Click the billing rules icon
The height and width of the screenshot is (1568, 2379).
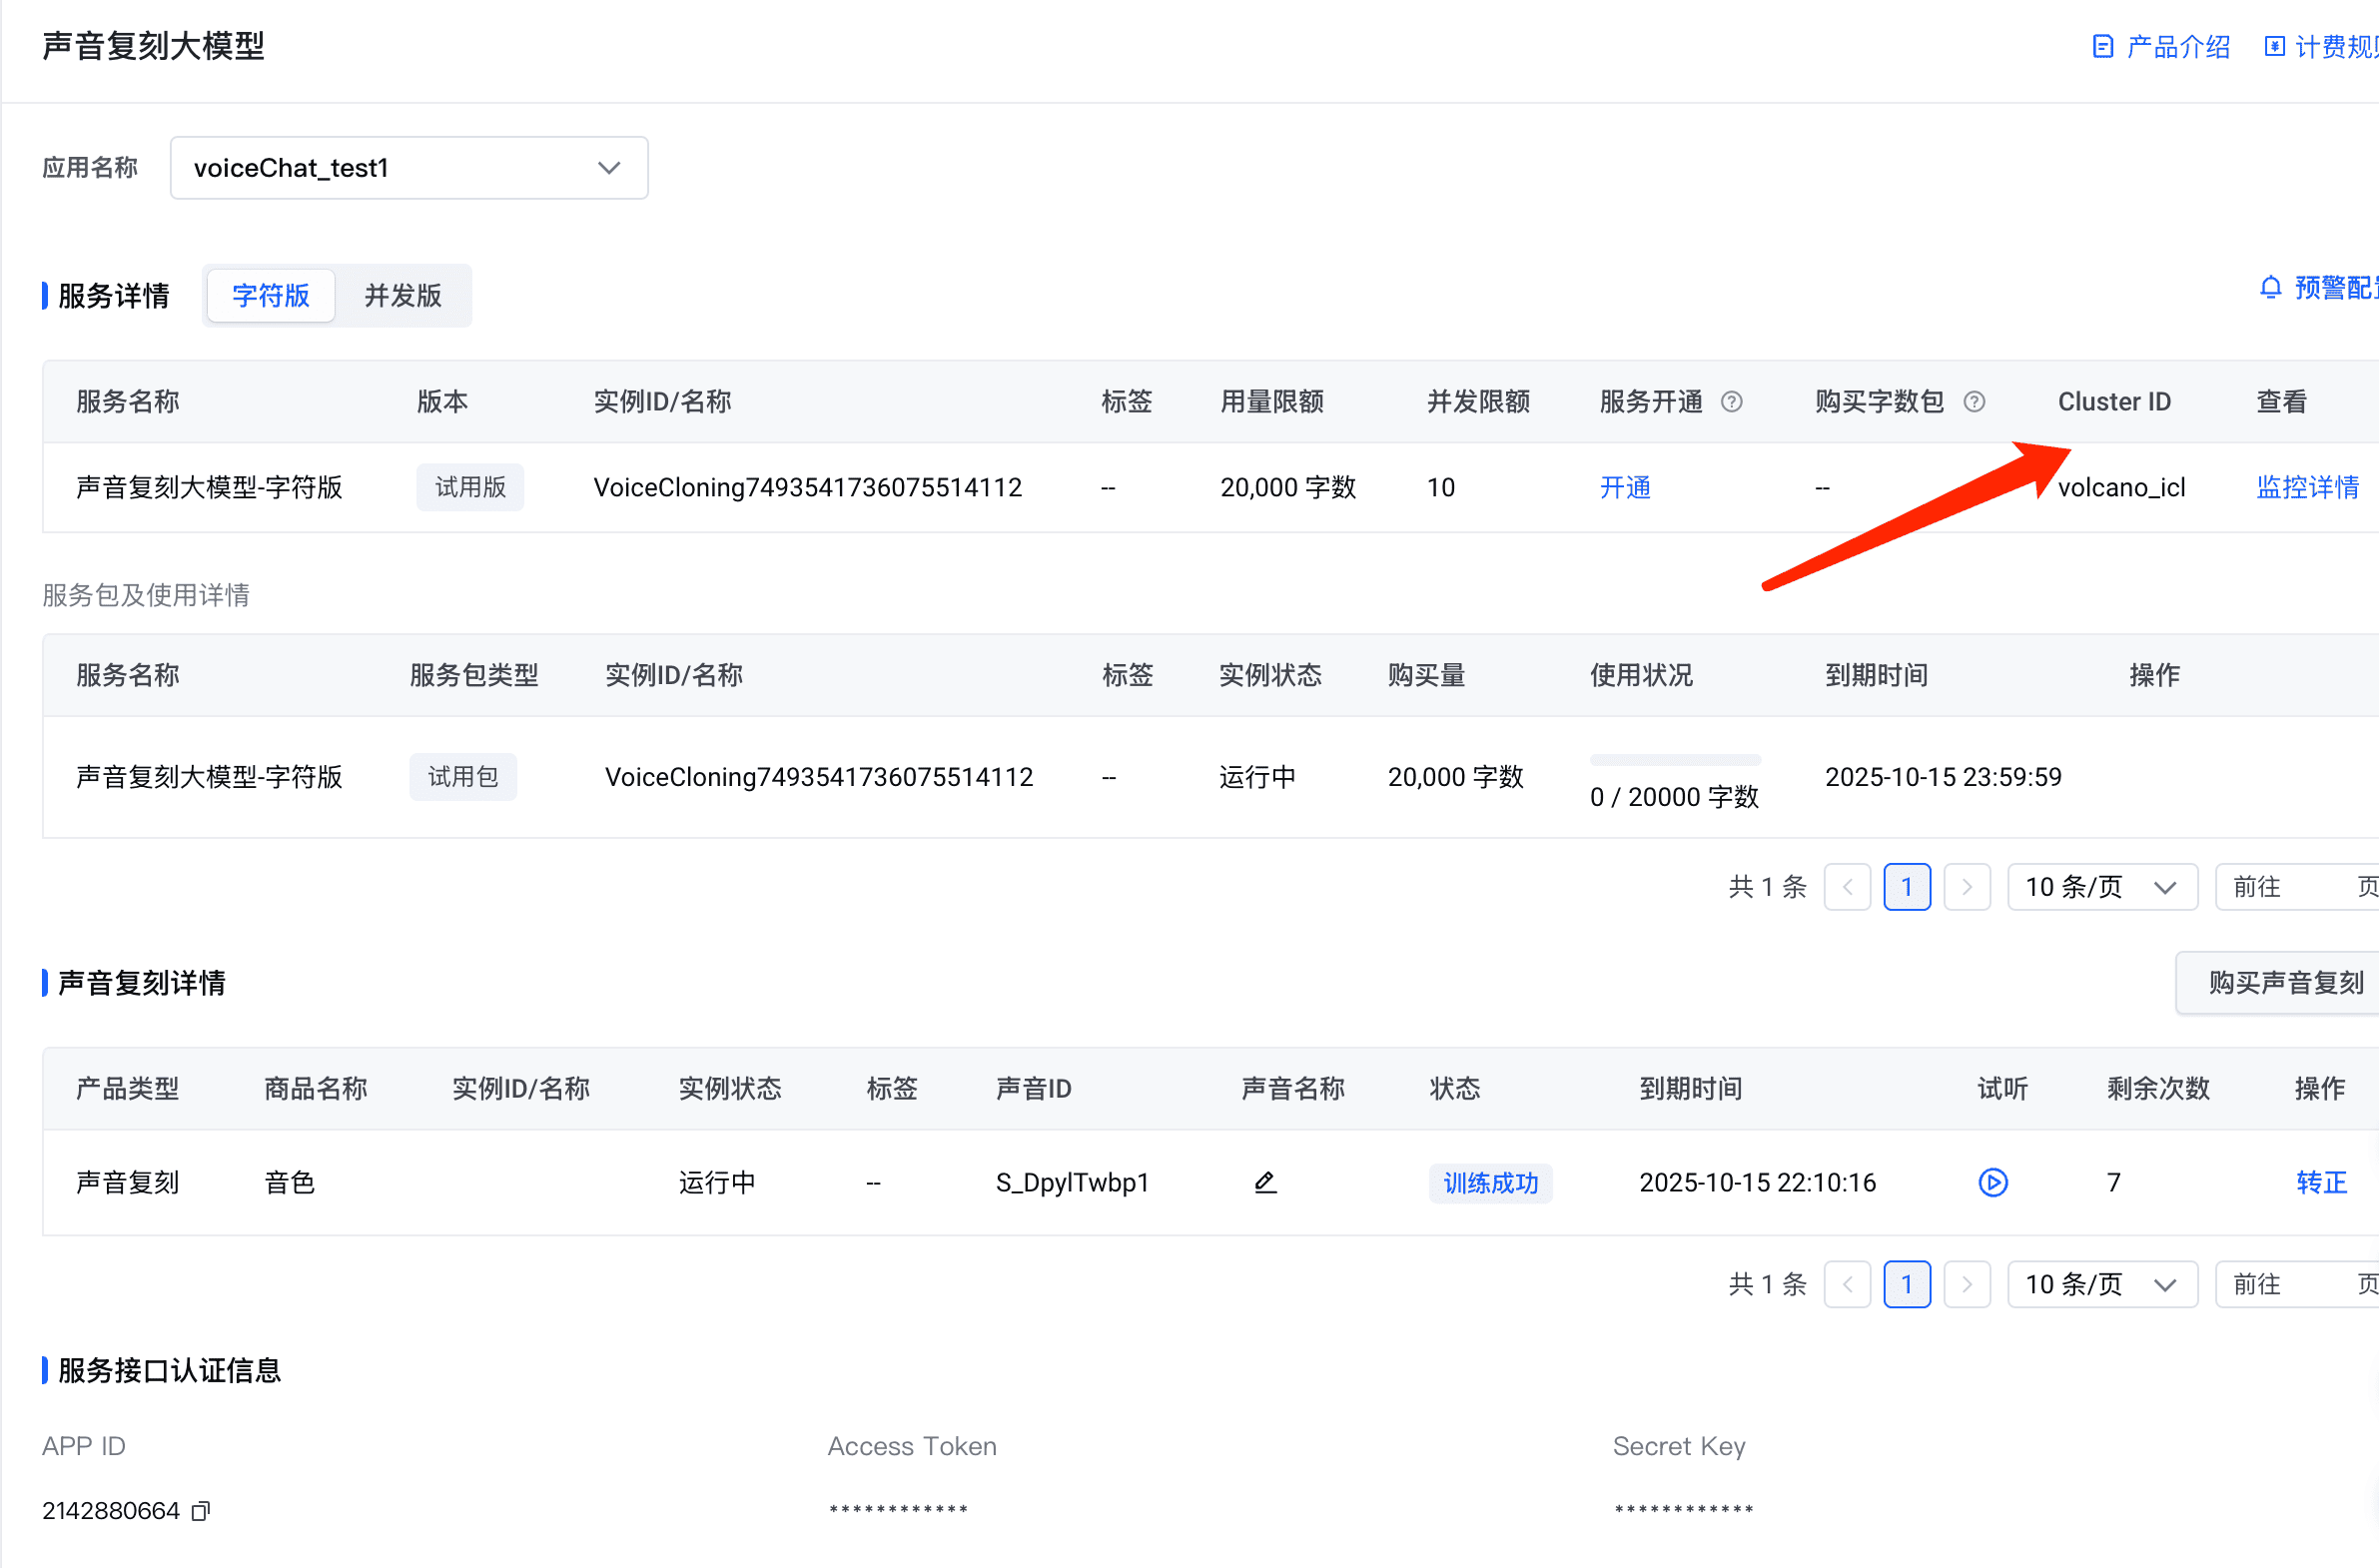(x=2274, y=47)
